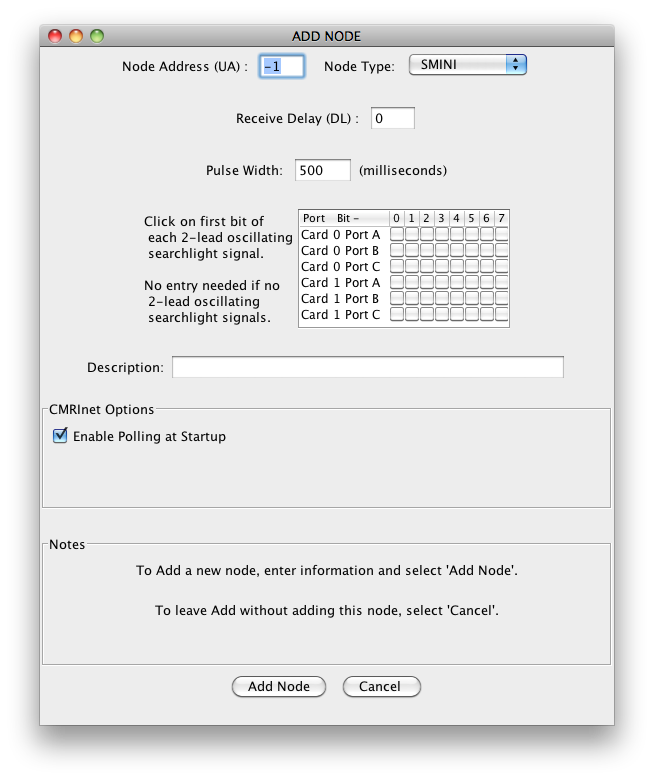This screenshot has width=654, height=780.
Task: Check bit 1 for Card 1 Port A
Action: [x=412, y=282]
